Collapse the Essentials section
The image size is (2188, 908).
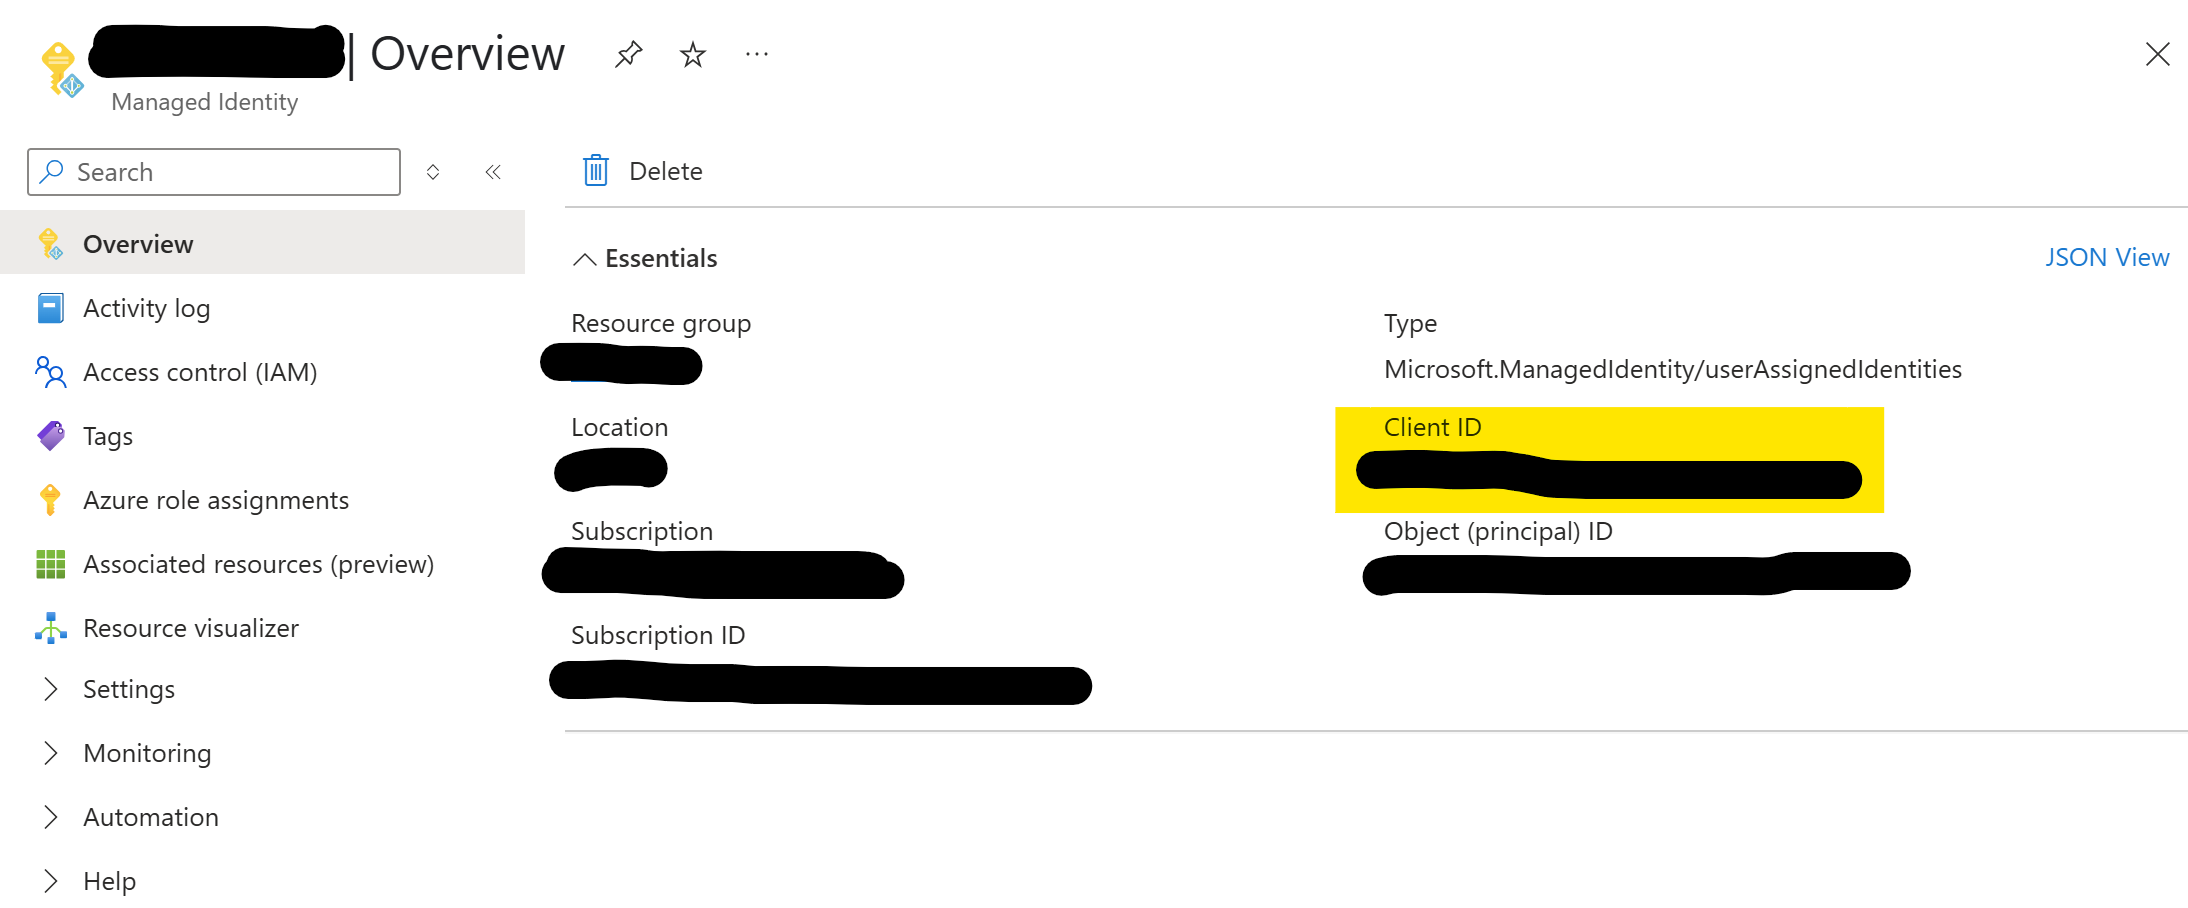coord(645,258)
